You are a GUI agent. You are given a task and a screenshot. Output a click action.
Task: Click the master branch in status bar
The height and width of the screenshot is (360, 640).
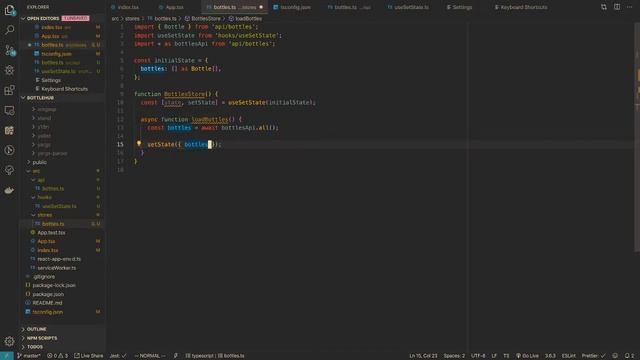(29, 356)
